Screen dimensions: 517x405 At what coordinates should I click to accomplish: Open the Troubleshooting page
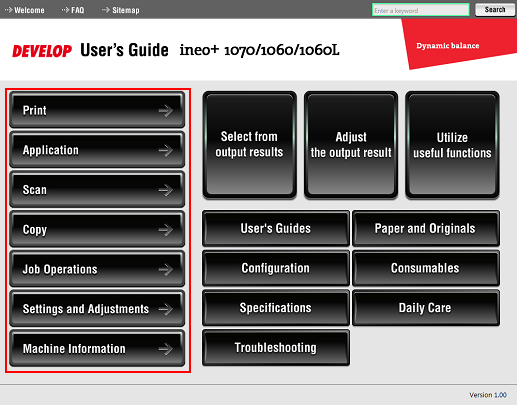point(276,347)
